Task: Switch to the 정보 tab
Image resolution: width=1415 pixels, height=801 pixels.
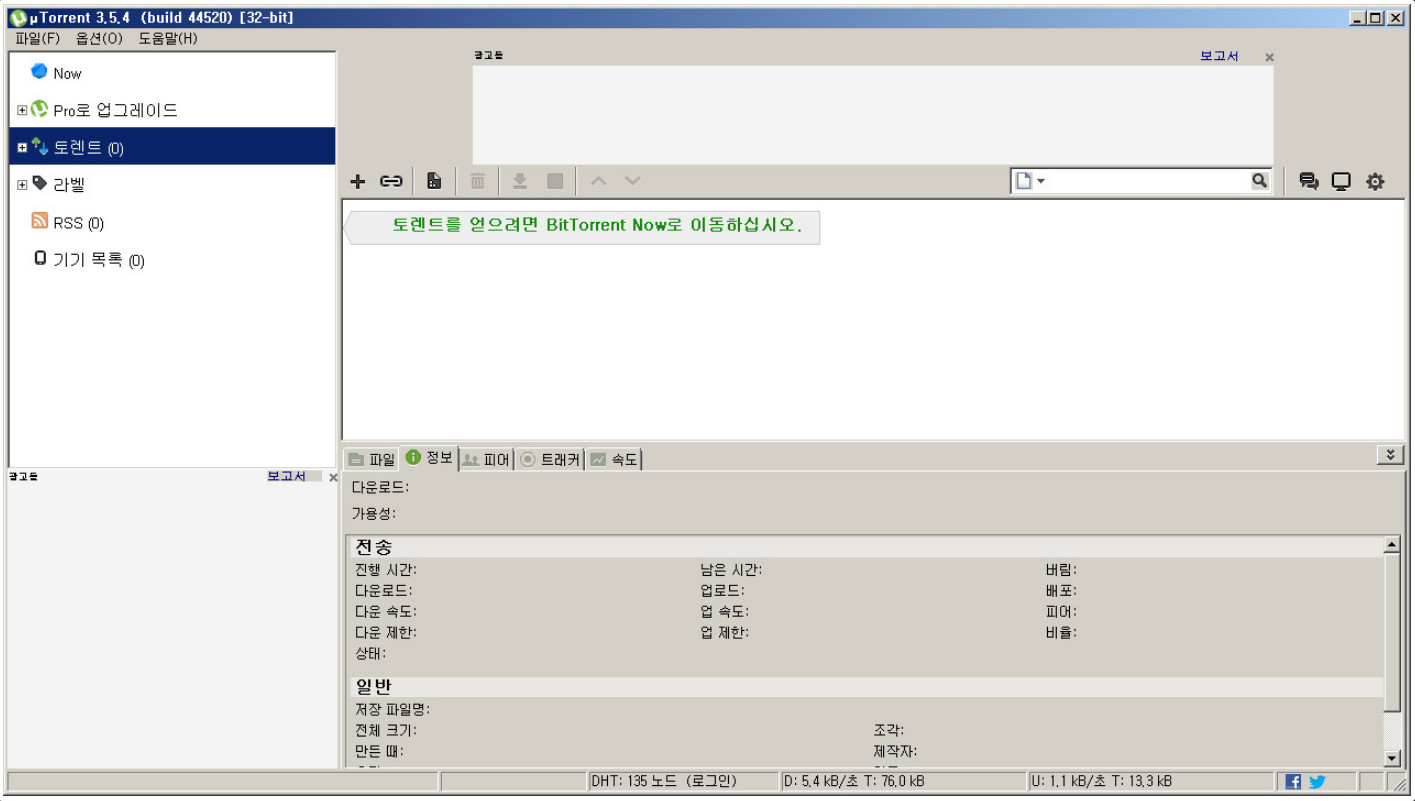Action: (429, 458)
